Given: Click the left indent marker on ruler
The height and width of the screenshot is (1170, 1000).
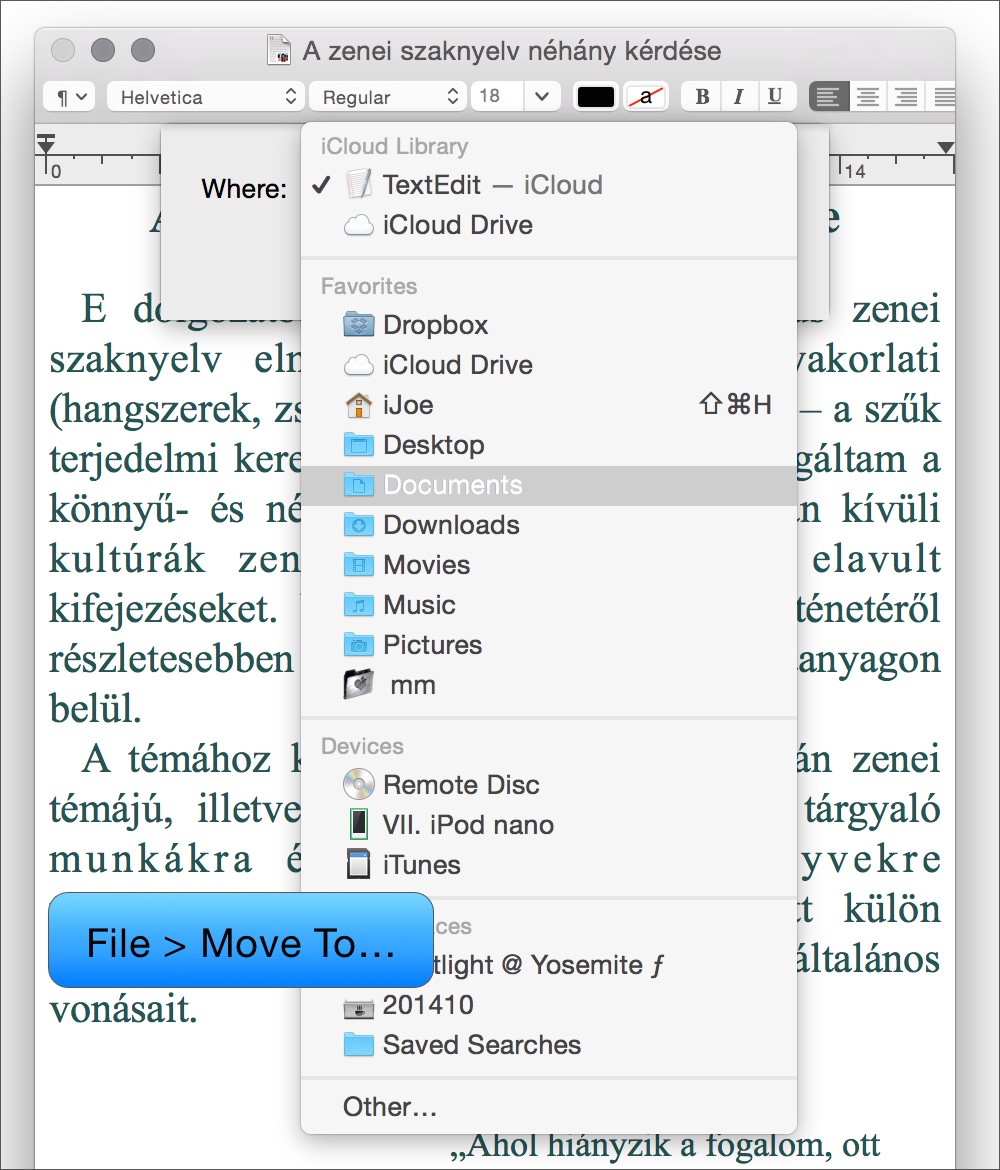Looking at the screenshot, I should pyautogui.click(x=46, y=145).
